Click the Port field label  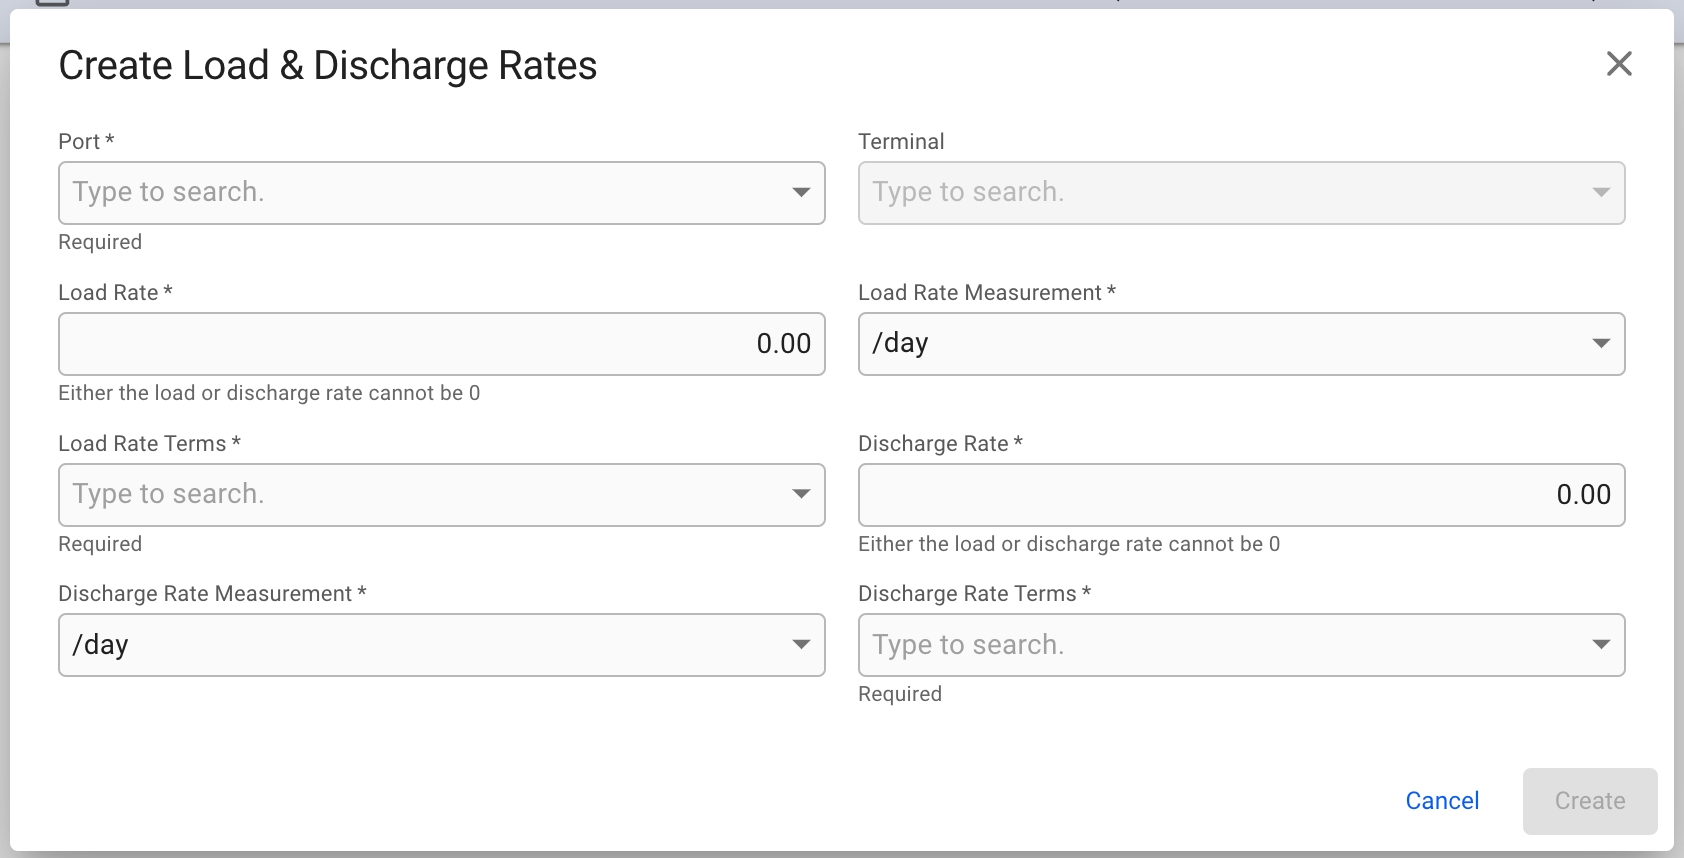point(80,142)
